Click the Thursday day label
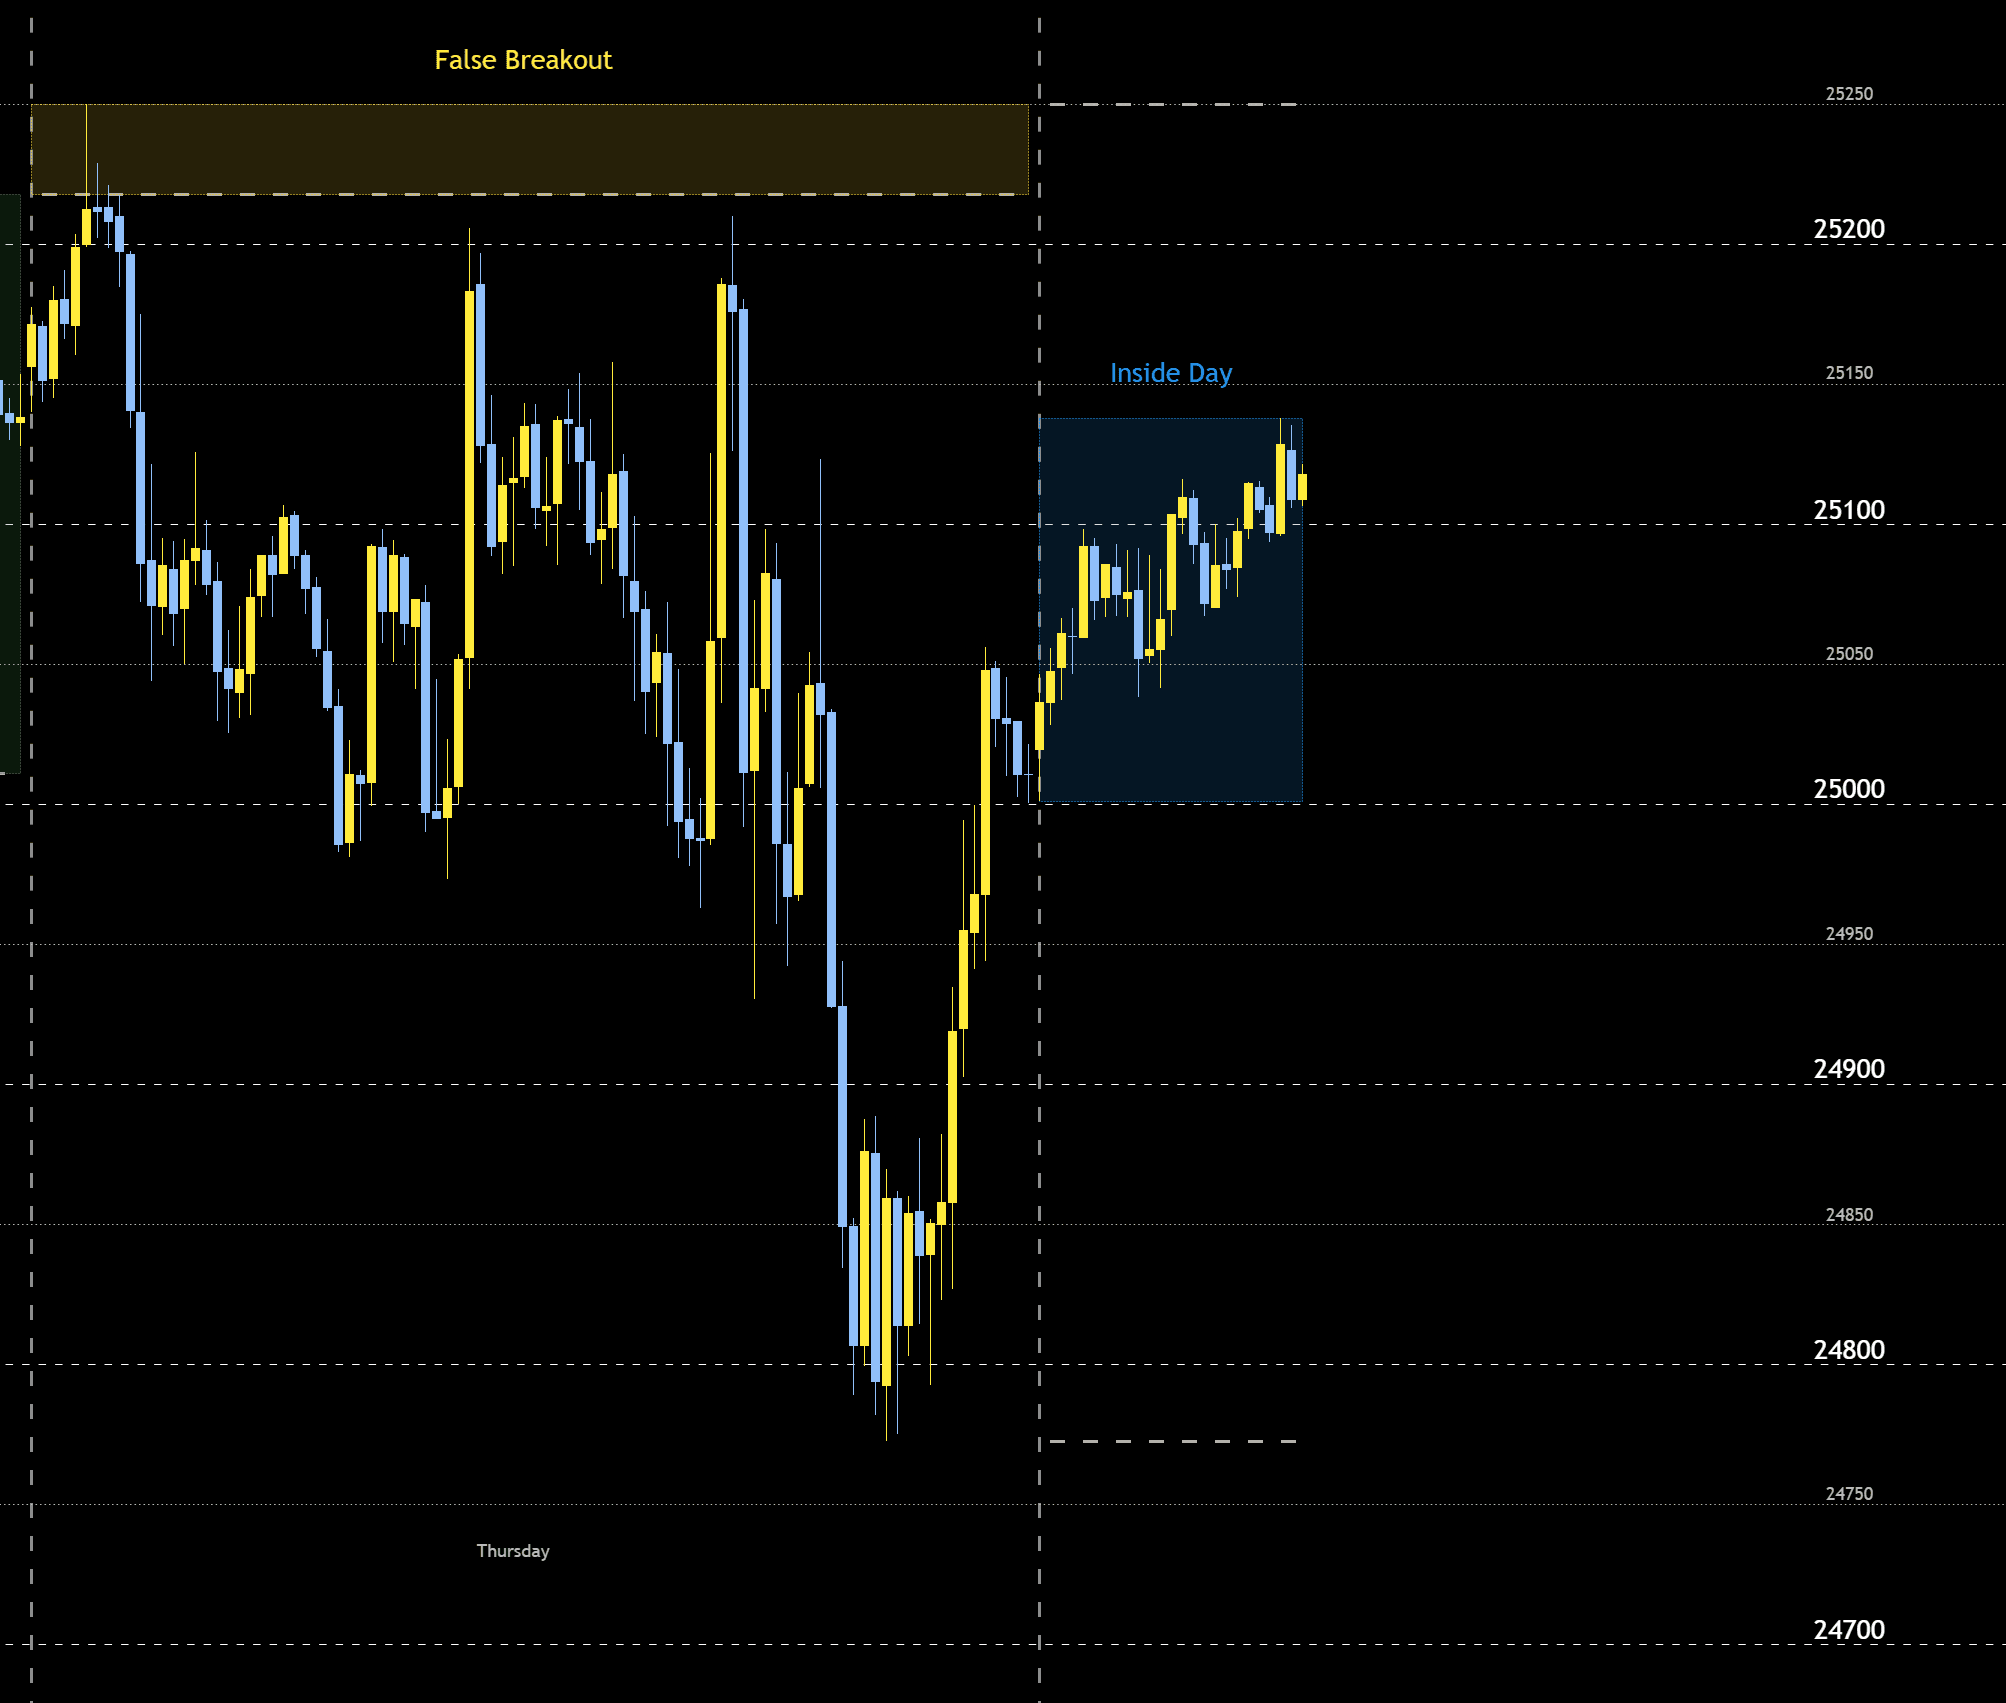2006x1703 pixels. pyautogui.click(x=512, y=1551)
